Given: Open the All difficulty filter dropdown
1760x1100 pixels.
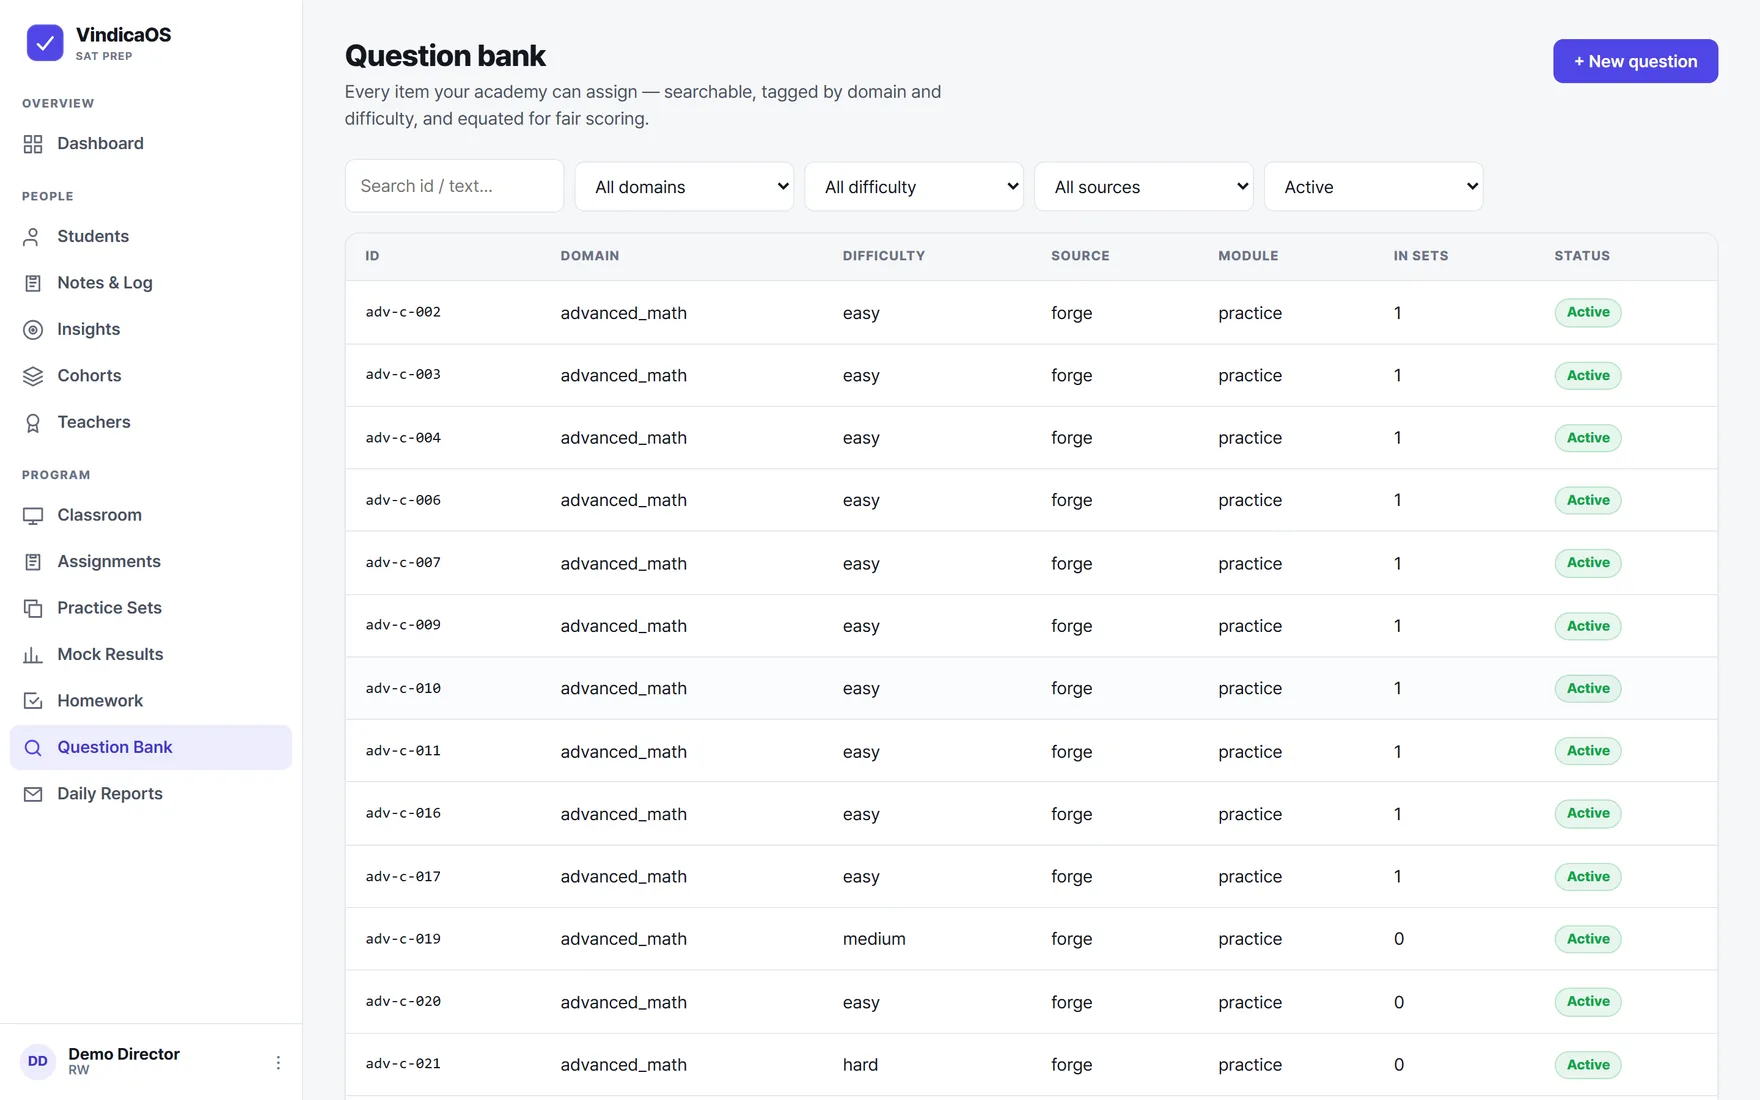Looking at the screenshot, I should pos(914,187).
